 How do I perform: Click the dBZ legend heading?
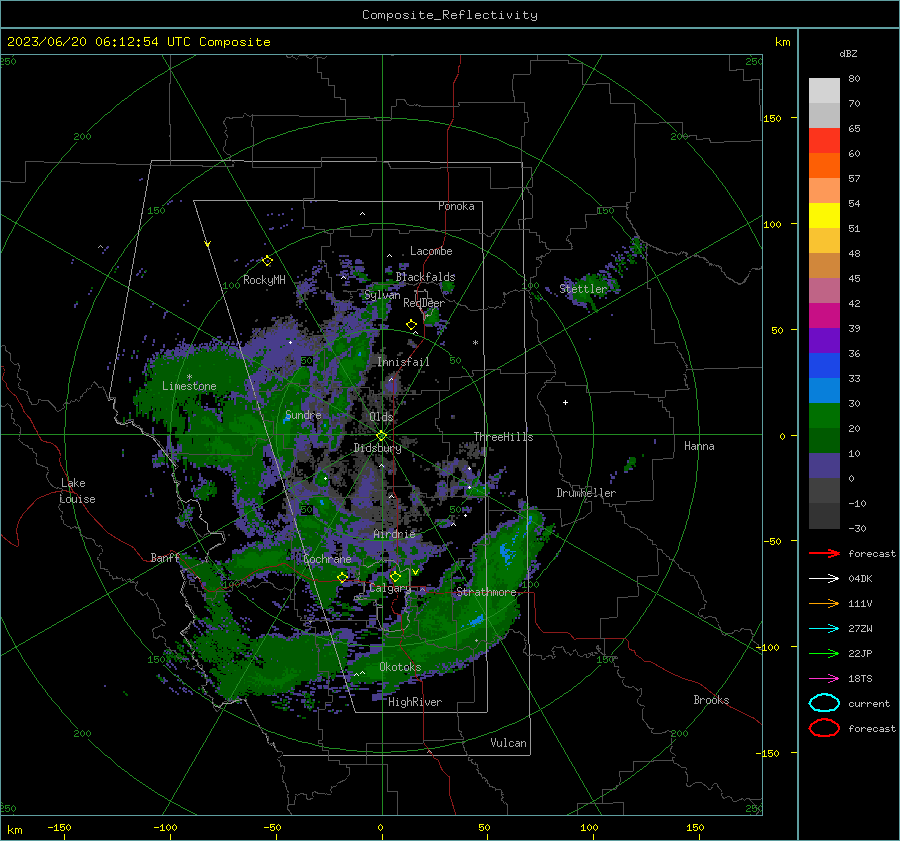click(x=848, y=54)
